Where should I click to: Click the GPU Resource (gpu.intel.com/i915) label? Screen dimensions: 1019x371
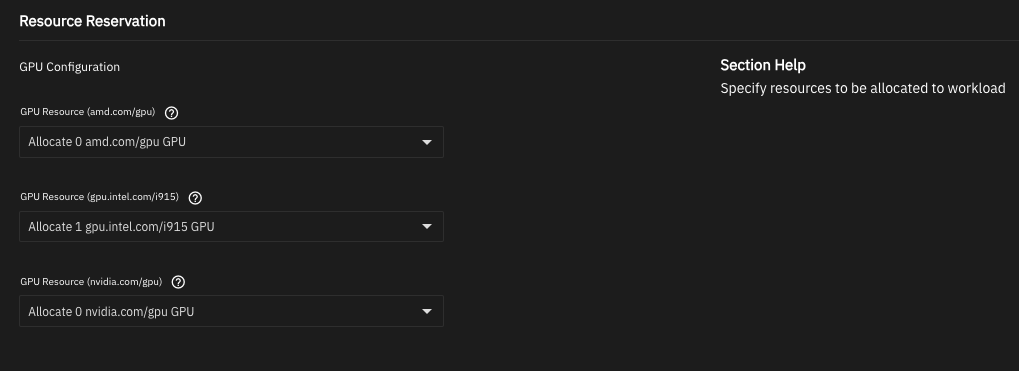(99, 197)
